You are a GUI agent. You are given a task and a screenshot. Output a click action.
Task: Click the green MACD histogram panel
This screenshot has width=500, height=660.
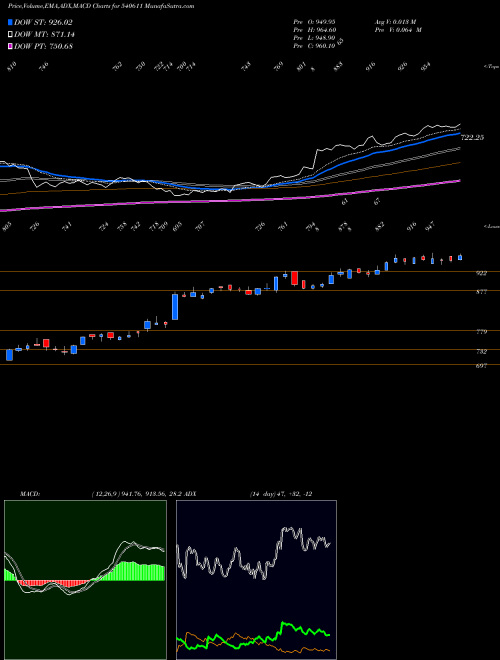coord(85,580)
